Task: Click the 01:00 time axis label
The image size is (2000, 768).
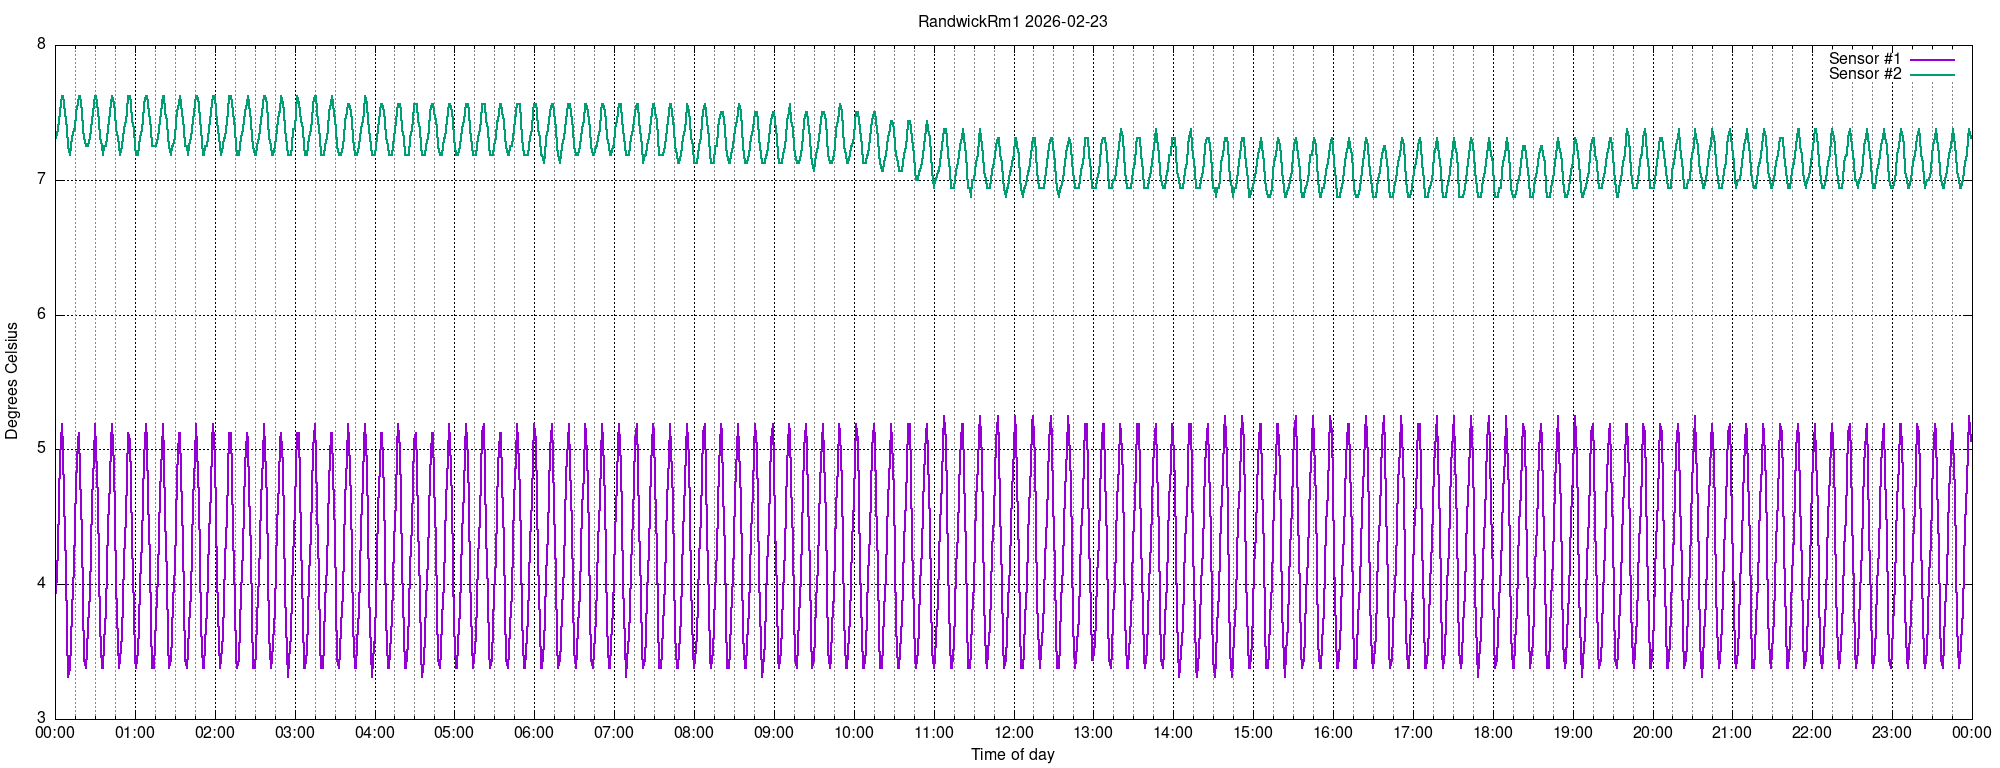Action: pos(135,733)
